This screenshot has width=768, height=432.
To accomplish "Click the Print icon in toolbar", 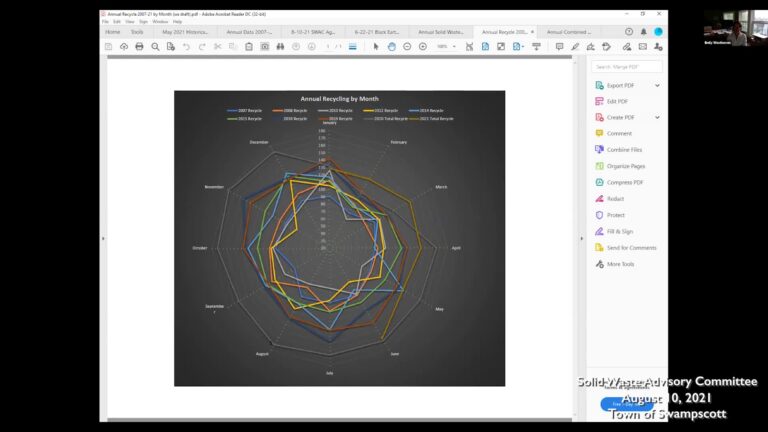I will click(139, 47).
